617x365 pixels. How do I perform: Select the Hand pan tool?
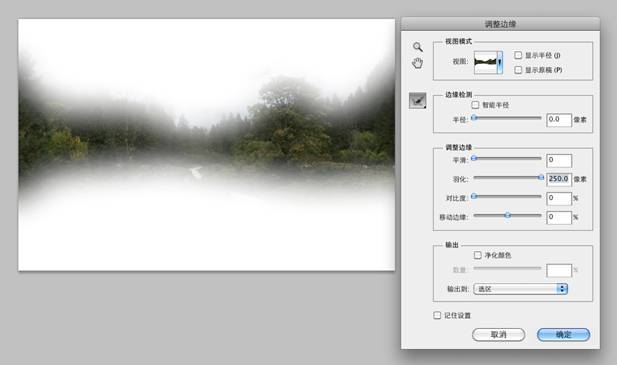click(417, 63)
